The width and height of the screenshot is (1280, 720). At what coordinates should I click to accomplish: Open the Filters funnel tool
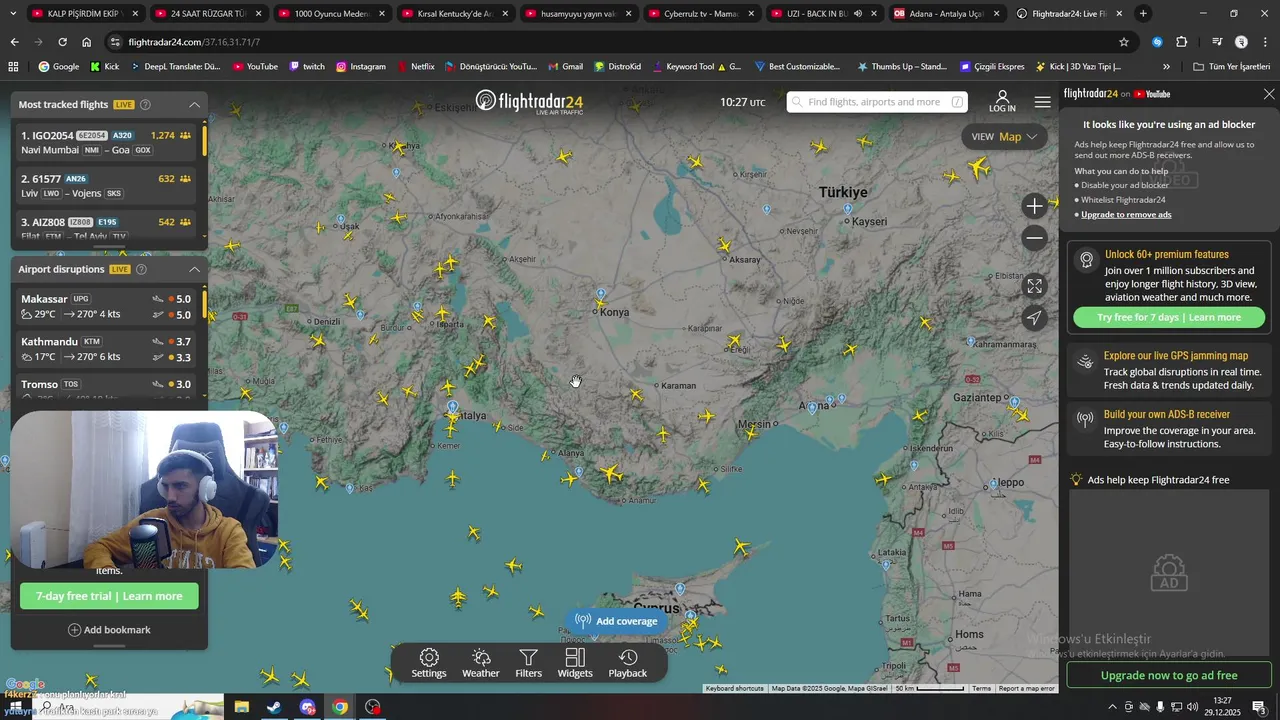click(528, 663)
